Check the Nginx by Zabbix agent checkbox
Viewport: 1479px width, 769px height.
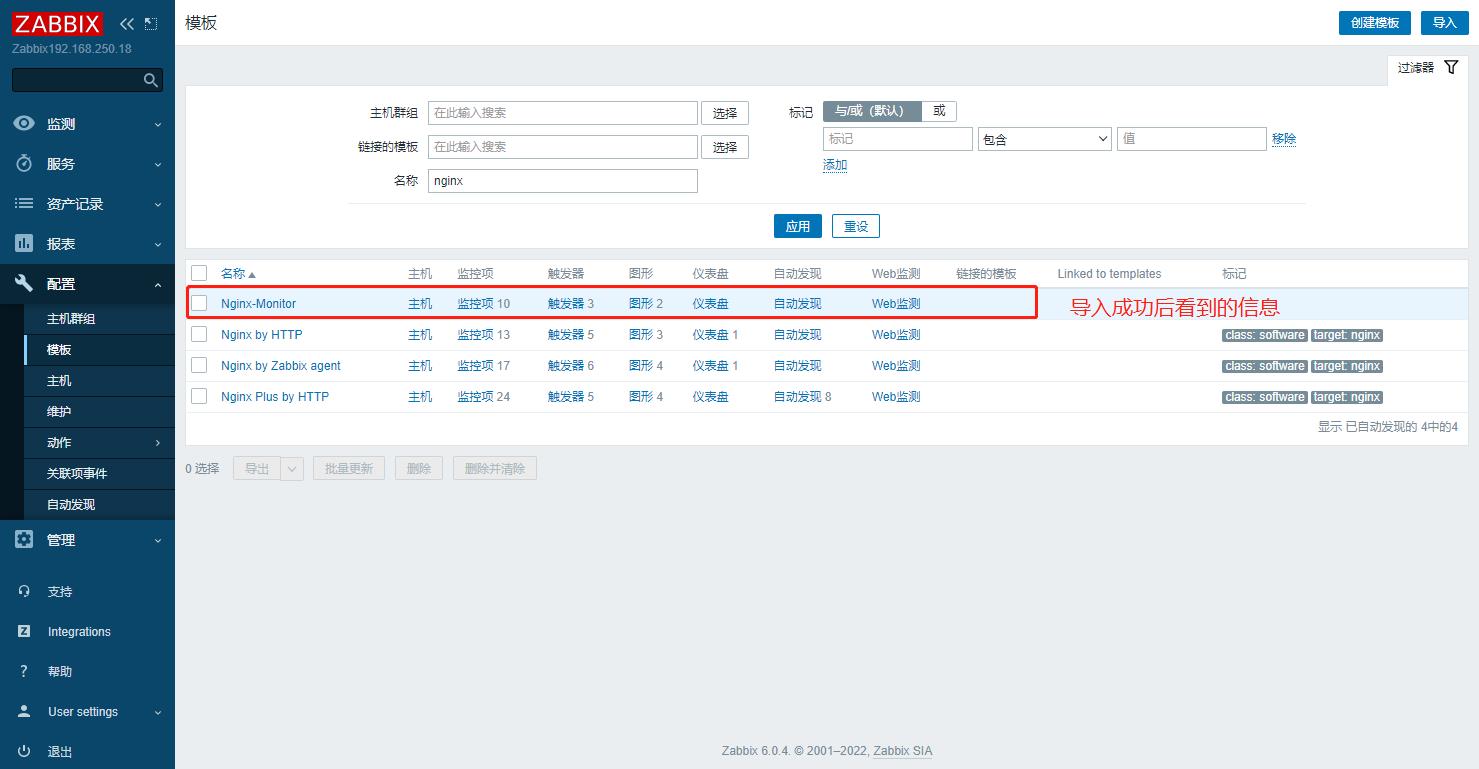199,365
